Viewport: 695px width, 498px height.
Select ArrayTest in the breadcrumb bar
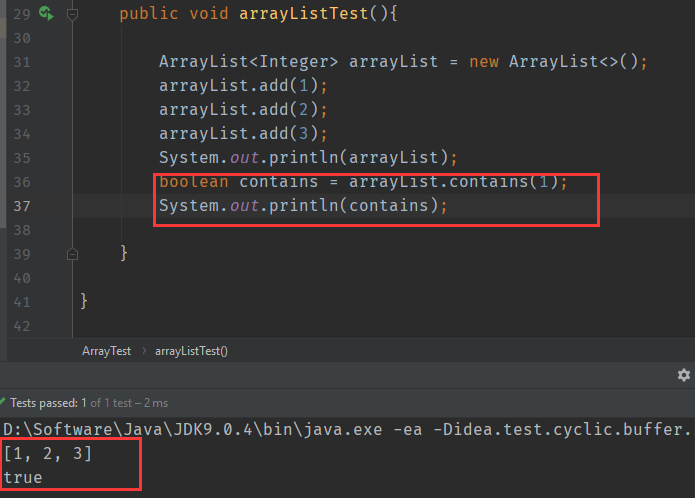pyautogui.click(x=106, y=351)
